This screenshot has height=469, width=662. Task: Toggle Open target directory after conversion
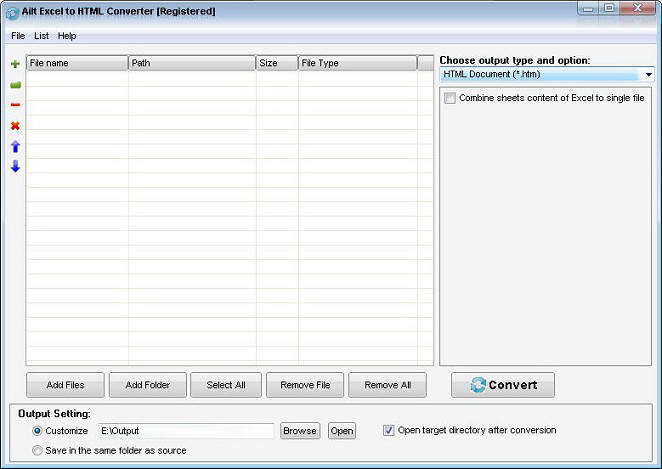(x=388, y=430)
